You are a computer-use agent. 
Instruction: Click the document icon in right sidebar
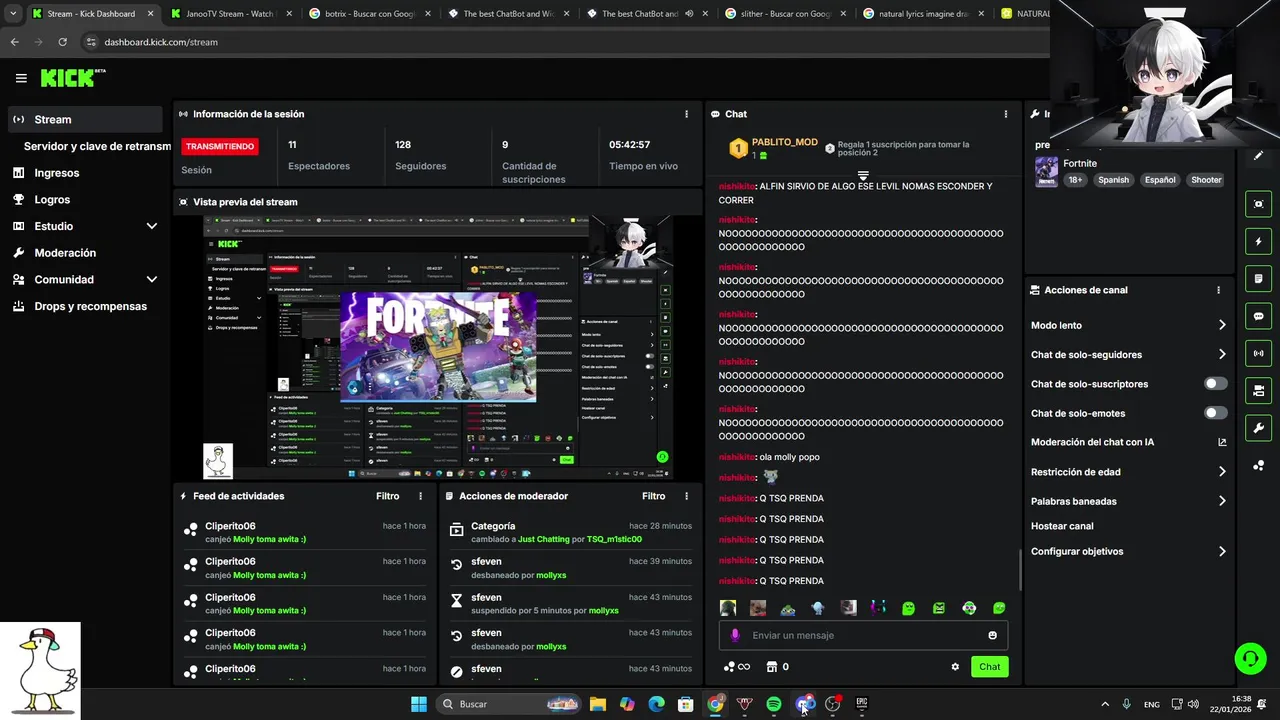pyautogui.click(x=1258, y=279)
